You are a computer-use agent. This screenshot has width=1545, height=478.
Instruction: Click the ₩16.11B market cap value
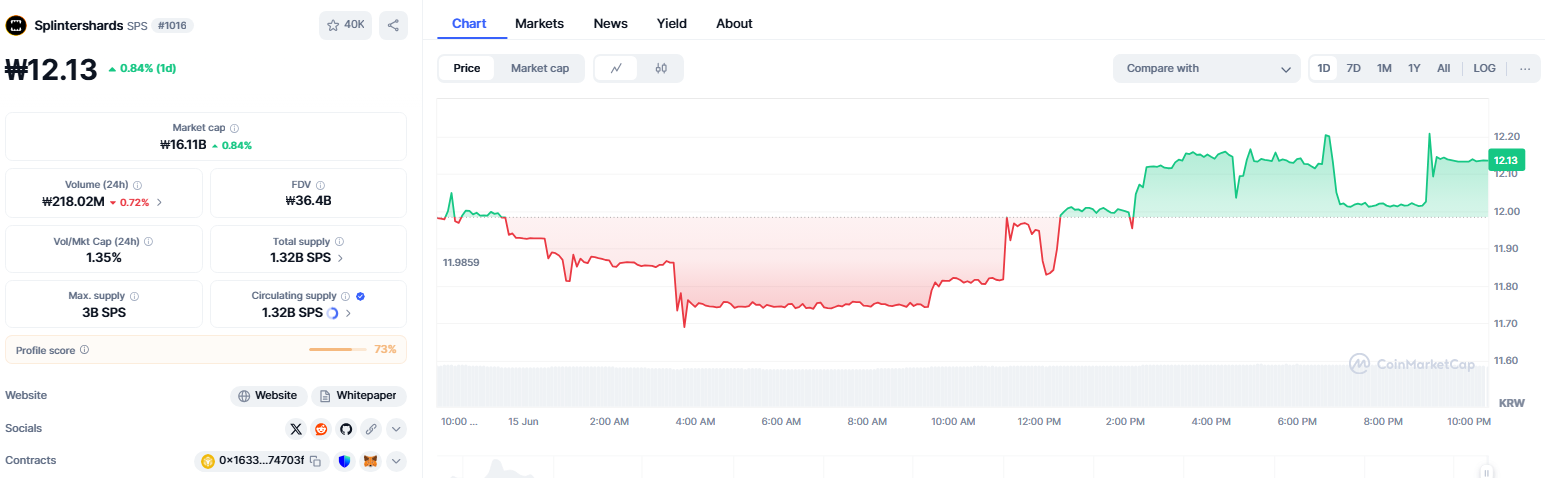click(x=183, y=145)
